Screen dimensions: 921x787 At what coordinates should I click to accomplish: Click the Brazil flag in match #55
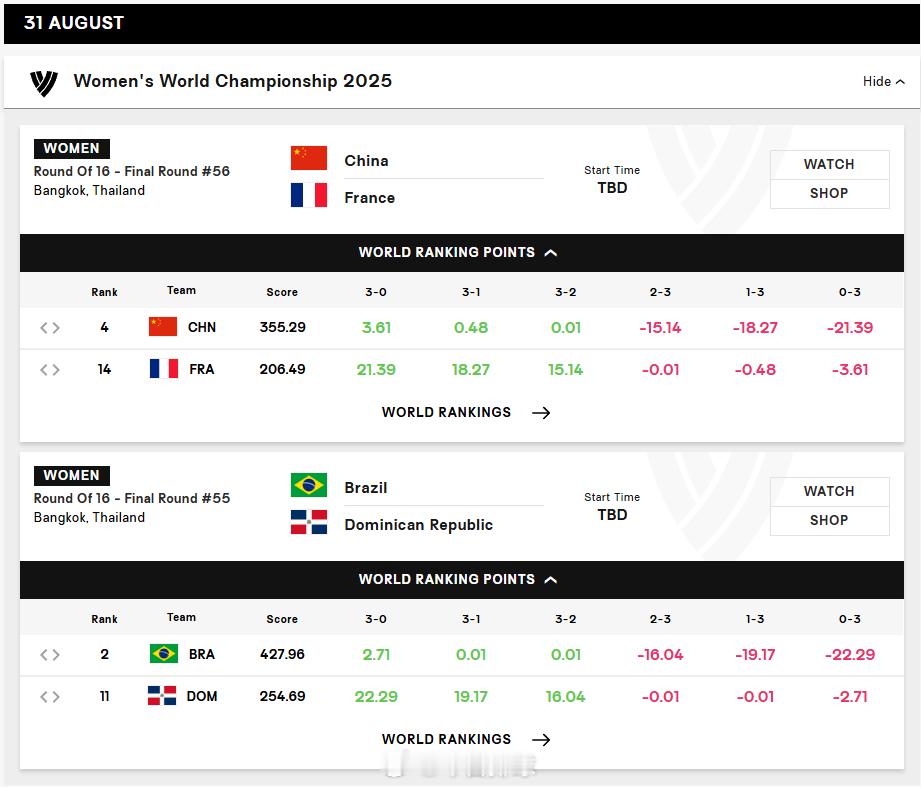coord(309,486)
